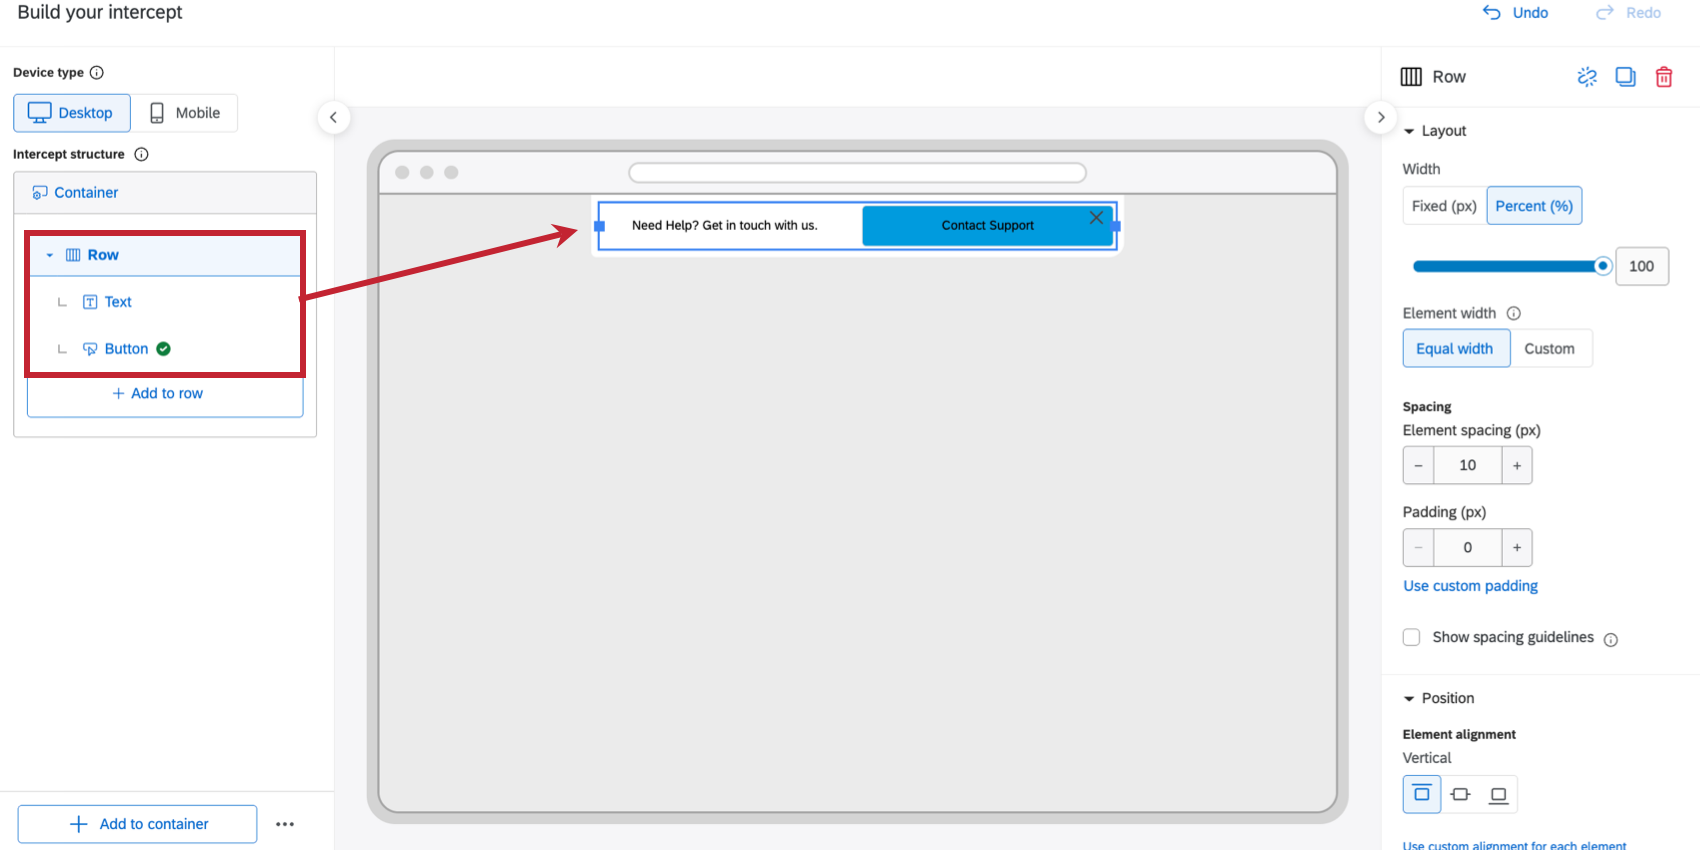Select Fixed (px) width option
Screen dimensions: 1700x850
point(1444,206)
